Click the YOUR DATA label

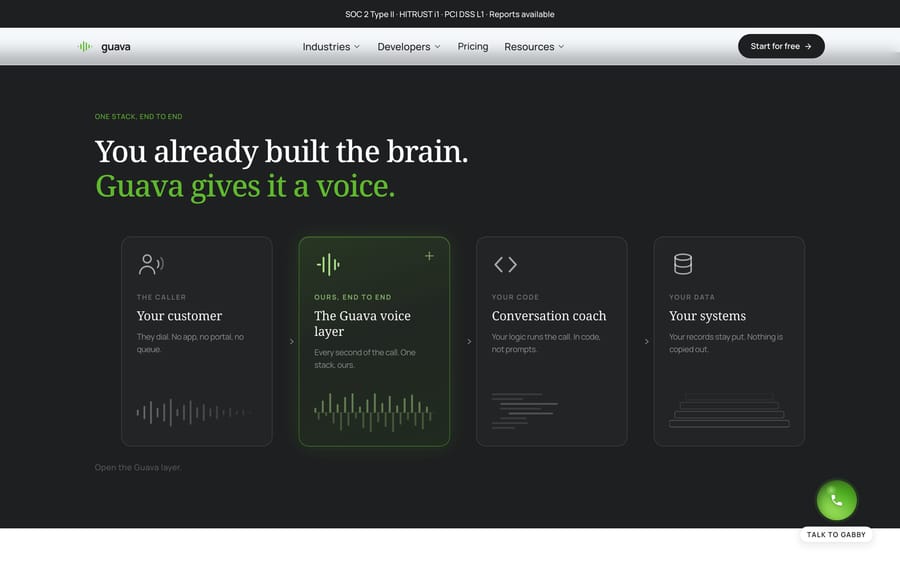coord(692,297)
